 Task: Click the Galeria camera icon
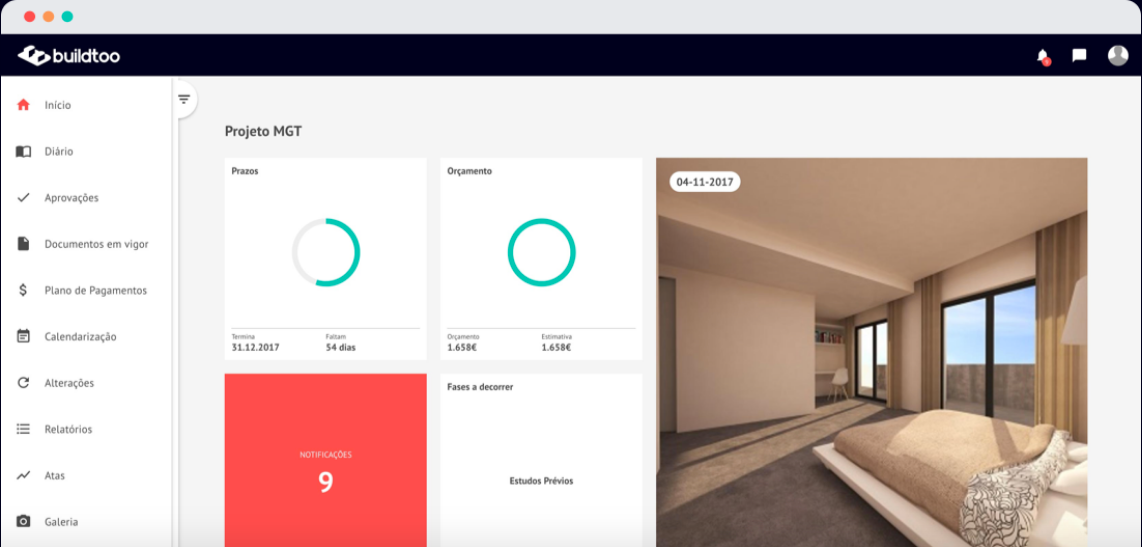tap(24, 521)
